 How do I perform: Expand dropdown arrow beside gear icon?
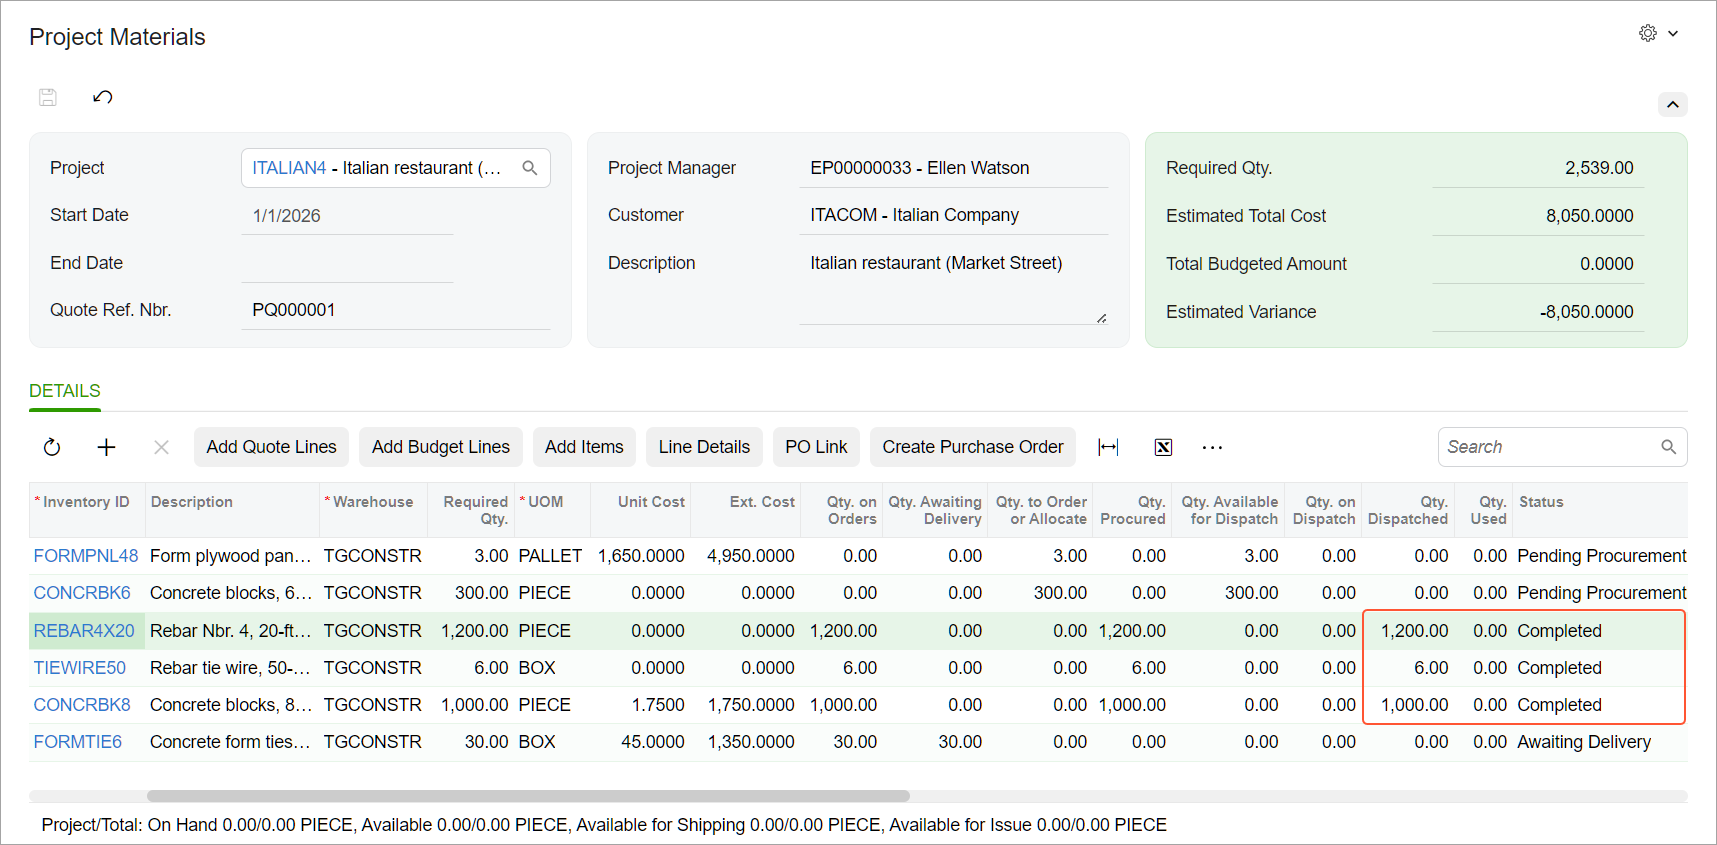click(1673, 34)
